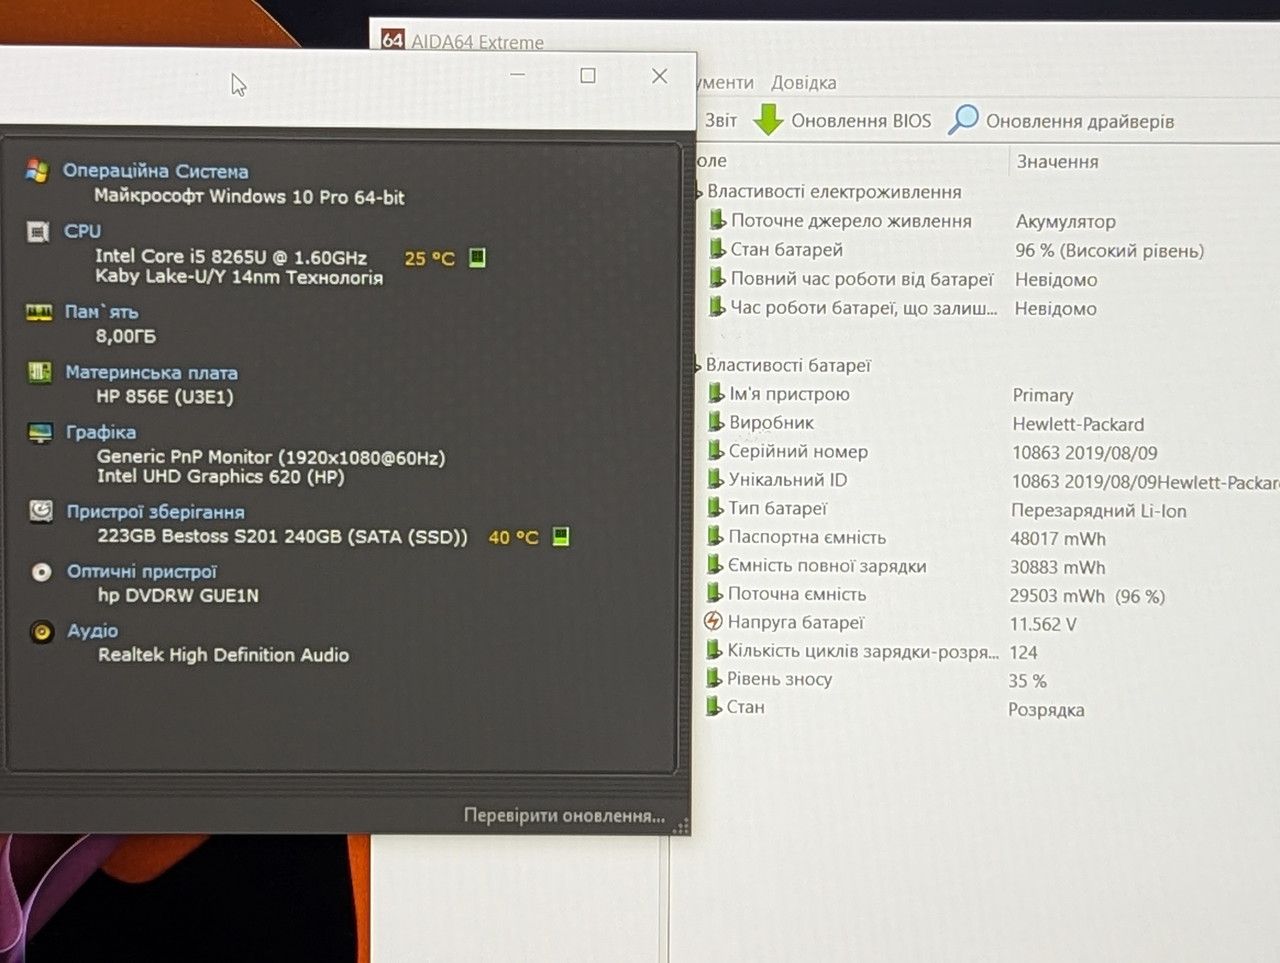Click the RAM module icon beside Пам'ять
This screenshot has width=1280, height=963.
(x=39, y=312)
